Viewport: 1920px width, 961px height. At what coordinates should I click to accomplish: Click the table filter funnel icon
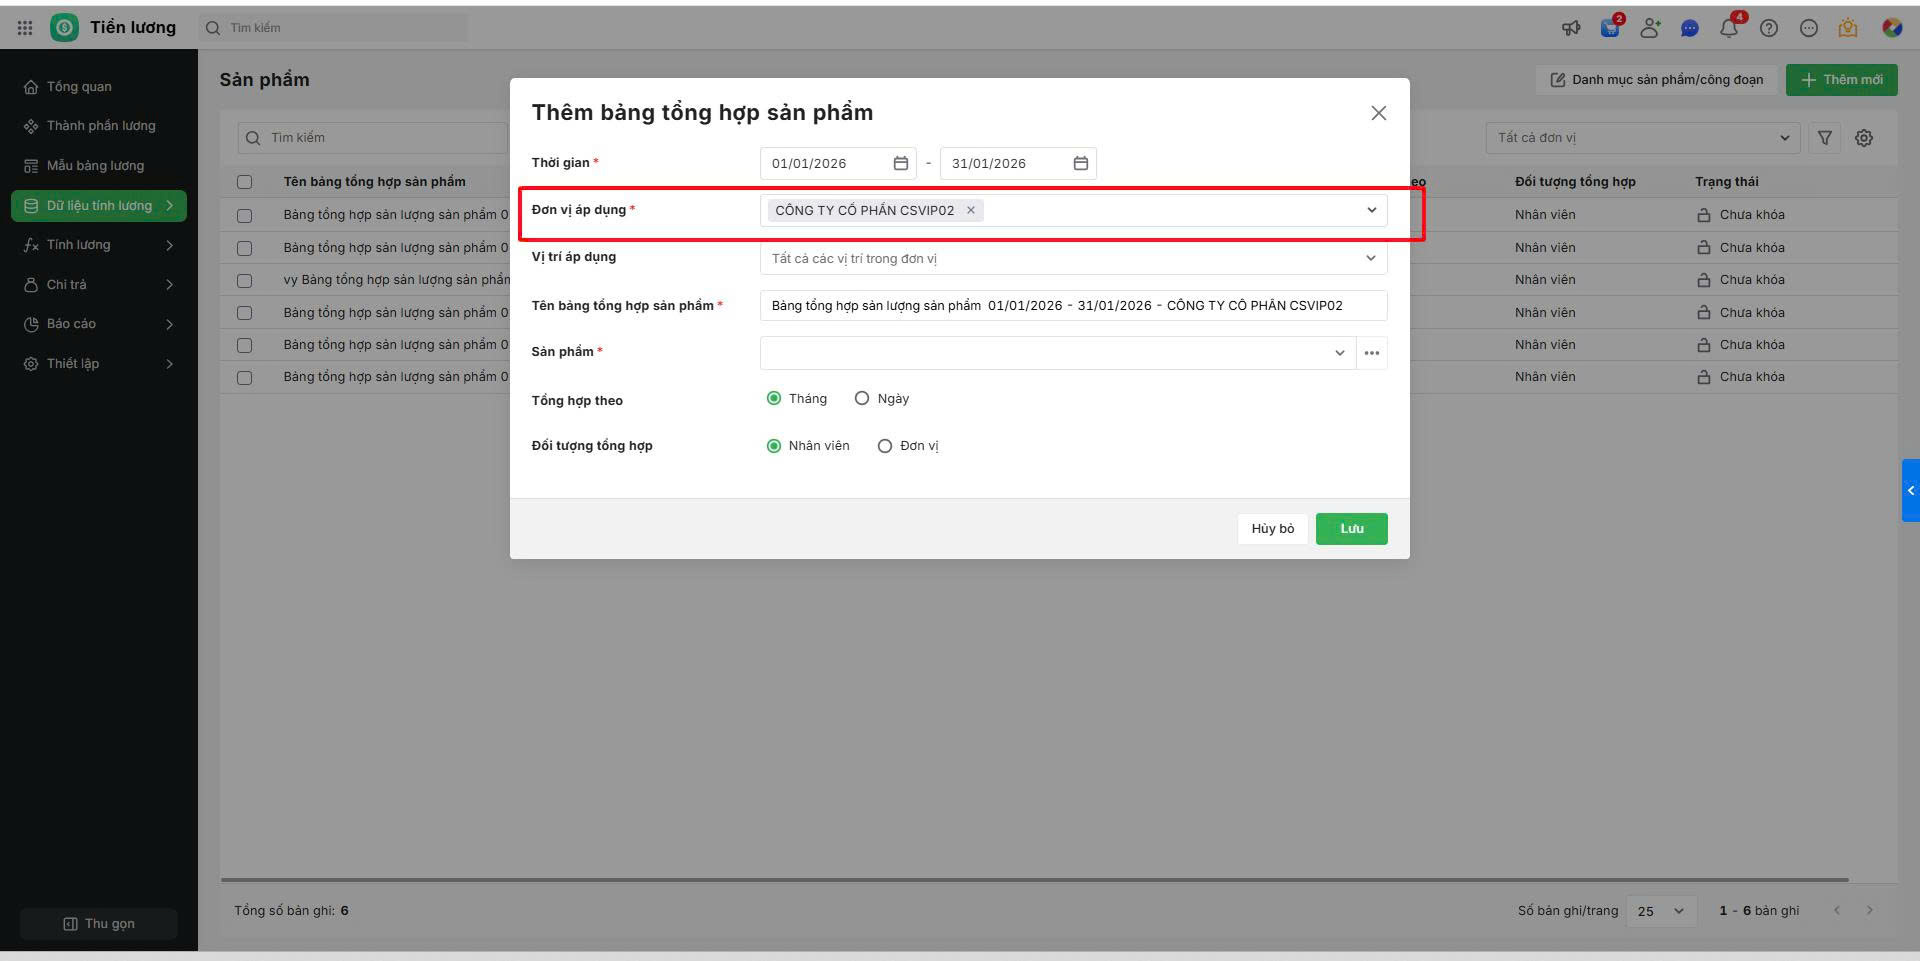tap(1825, 138)
